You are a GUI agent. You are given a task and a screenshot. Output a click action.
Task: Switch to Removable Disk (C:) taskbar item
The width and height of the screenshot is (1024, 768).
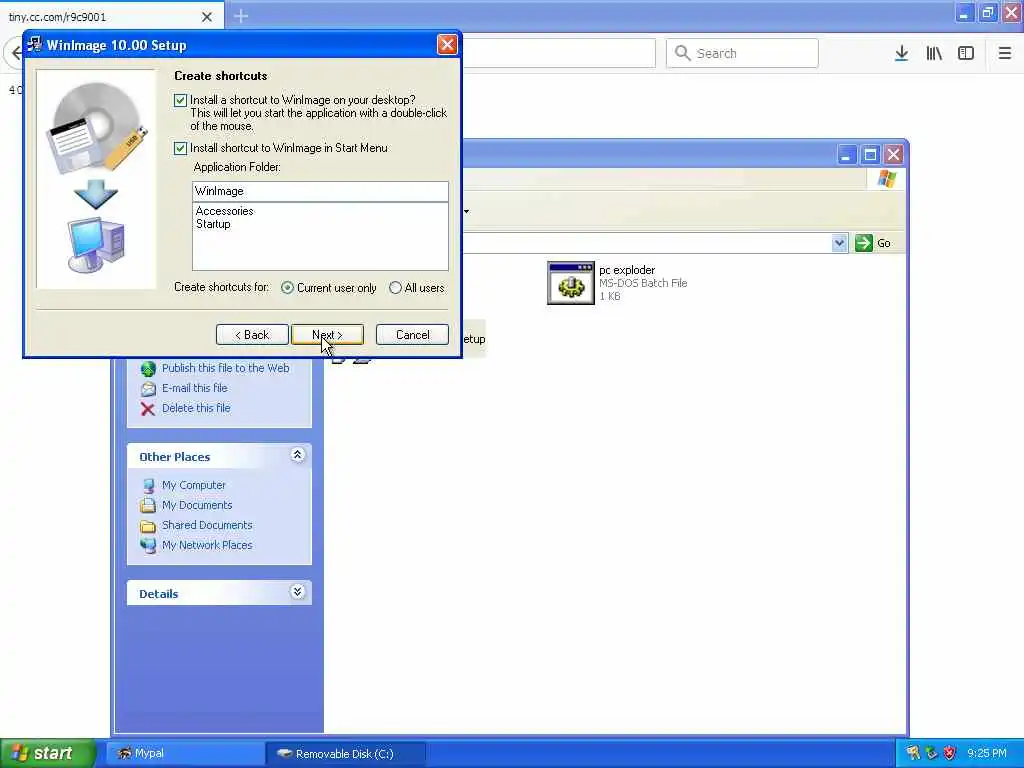click(x=346, y=754)
